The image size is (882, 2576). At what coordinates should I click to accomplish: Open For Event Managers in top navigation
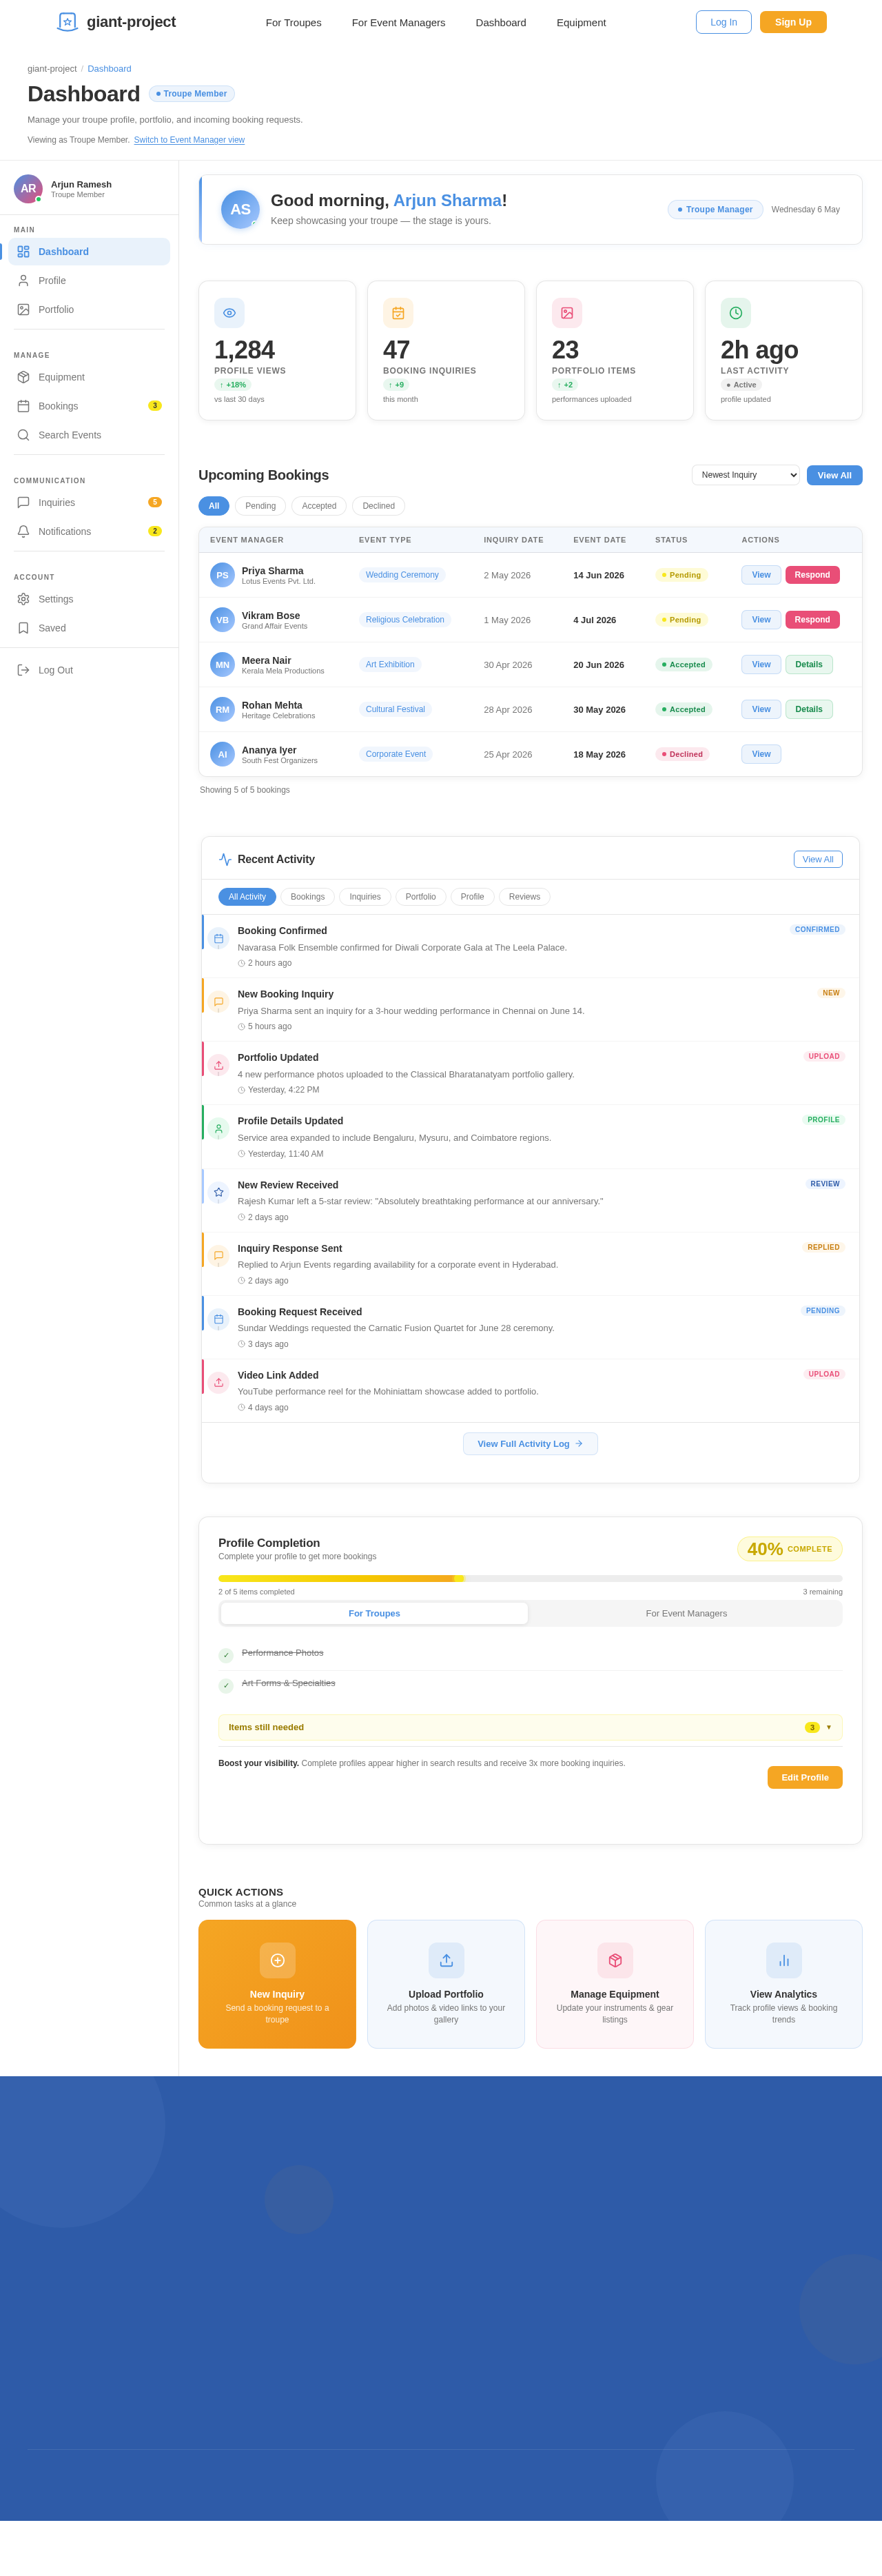click(x=399, y=23)
